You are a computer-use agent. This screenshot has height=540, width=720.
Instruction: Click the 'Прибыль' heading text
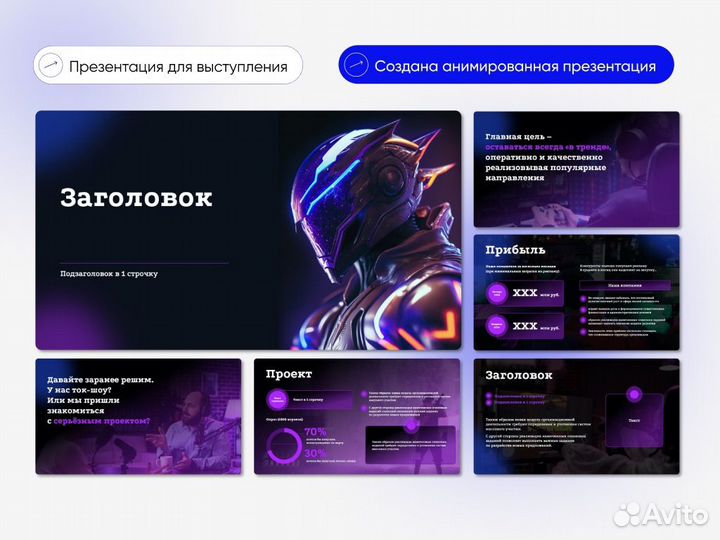click(515, 250)
